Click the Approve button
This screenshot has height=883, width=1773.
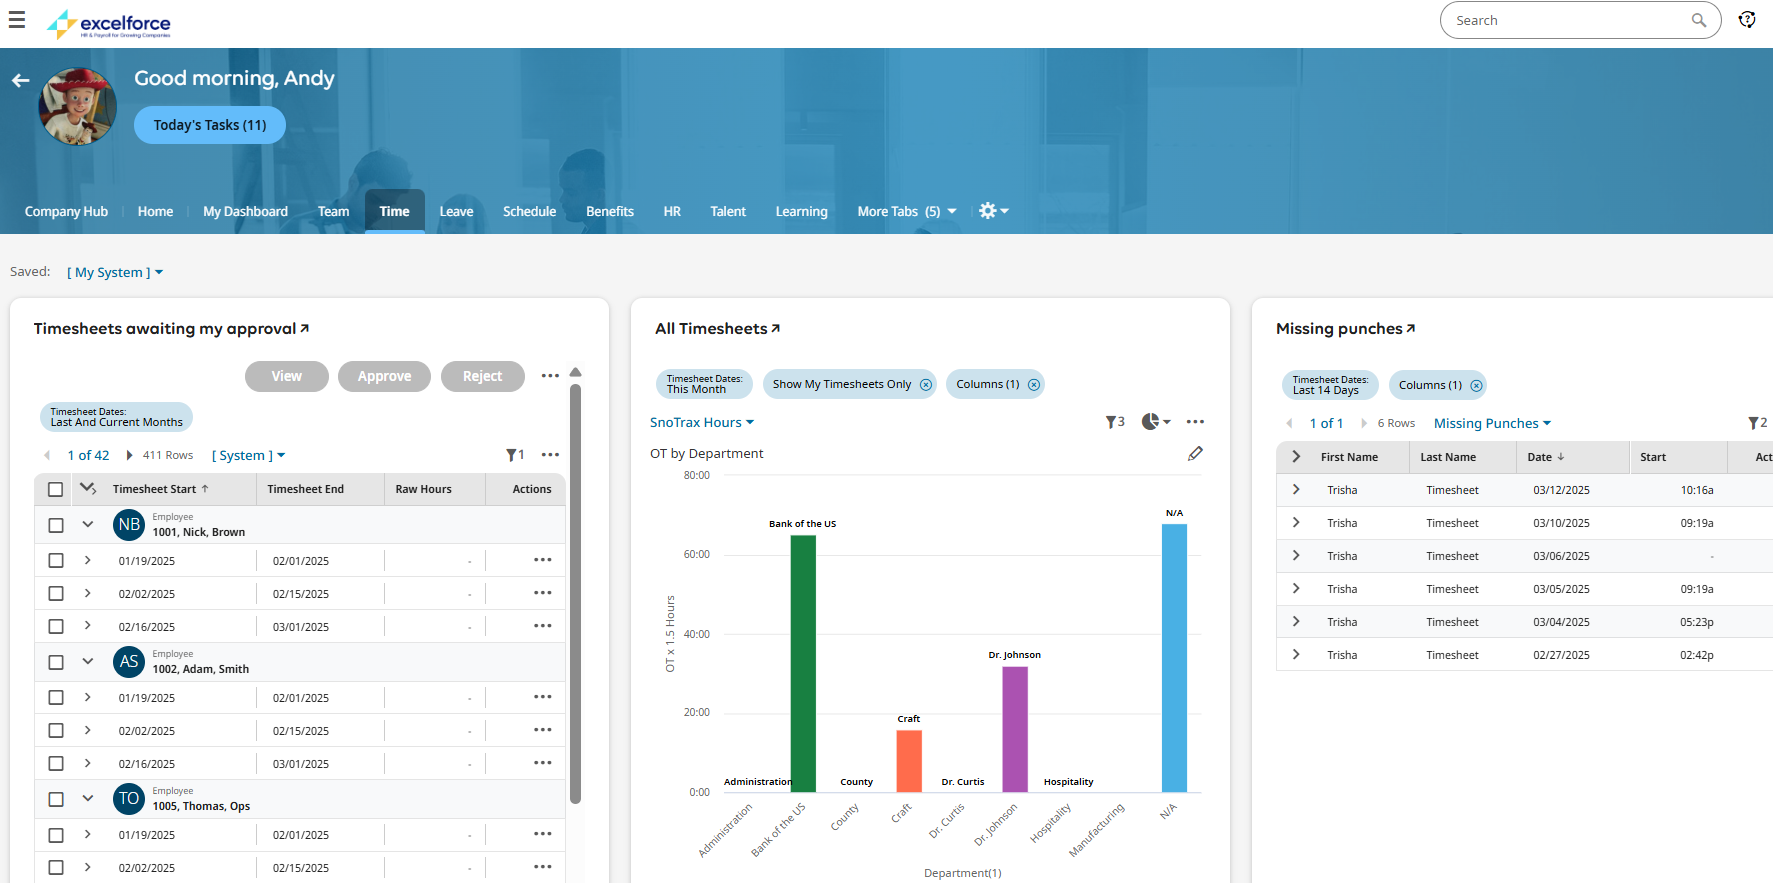pyautogui.click(x=384, y=376)
